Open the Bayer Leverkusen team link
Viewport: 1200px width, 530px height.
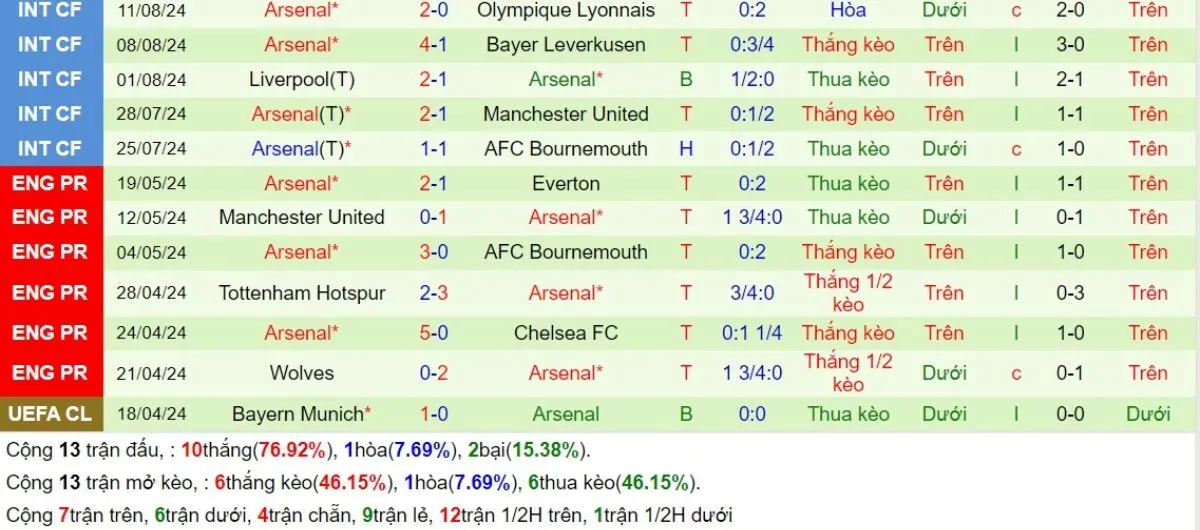pyautogui.click(x=566, y=45)
